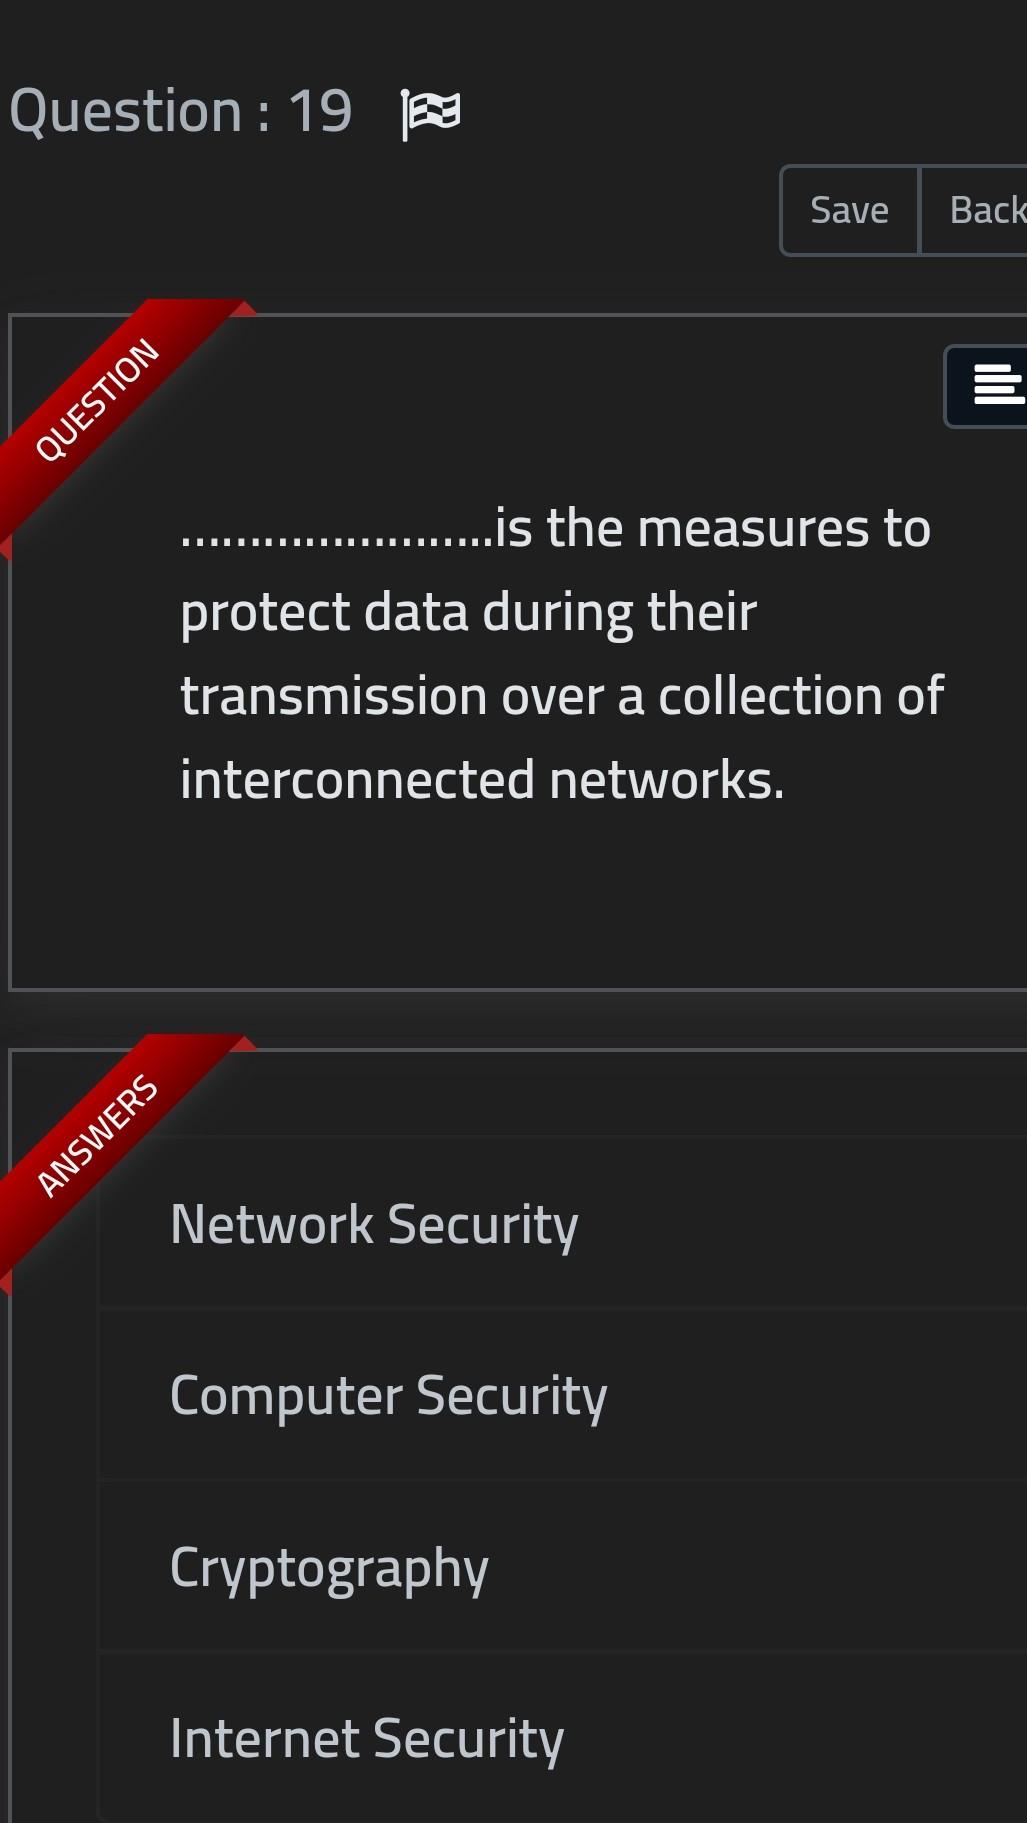Screen dimensions: 1027x1823
Task: Pick the Cryptography option
Action: click(329, 1568)
